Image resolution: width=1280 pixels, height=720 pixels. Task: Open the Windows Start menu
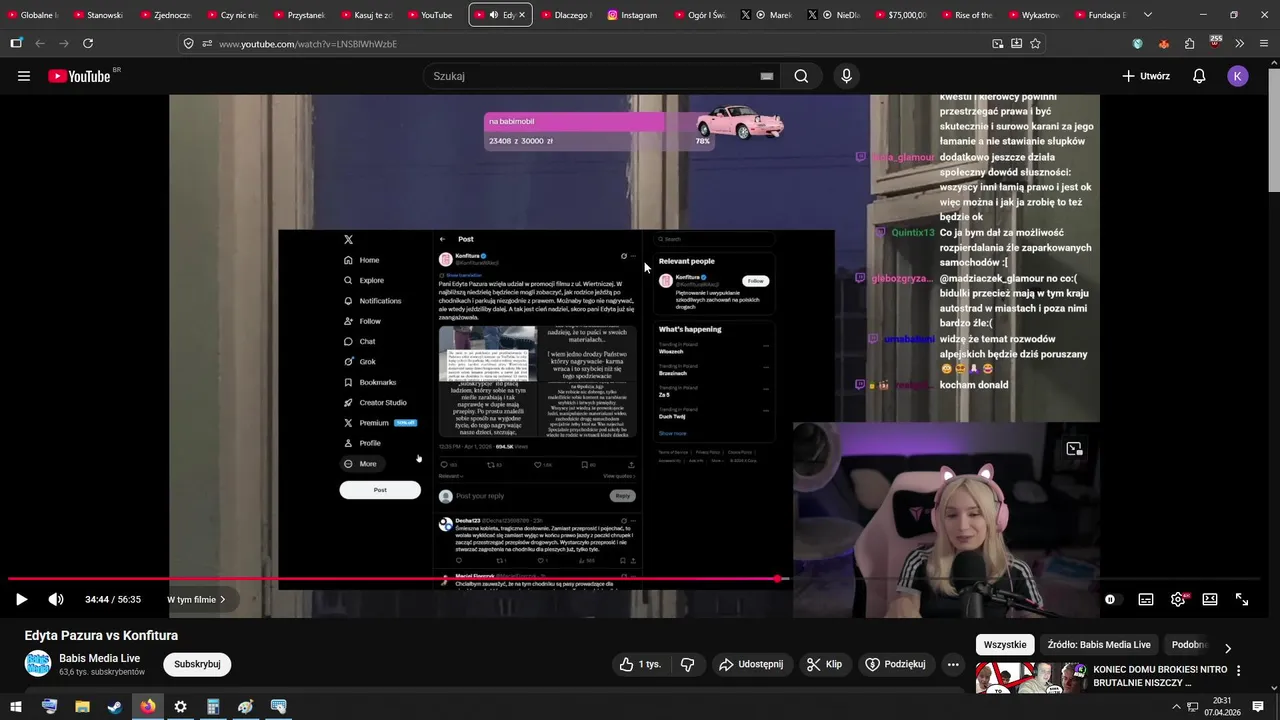click(16, 706)
